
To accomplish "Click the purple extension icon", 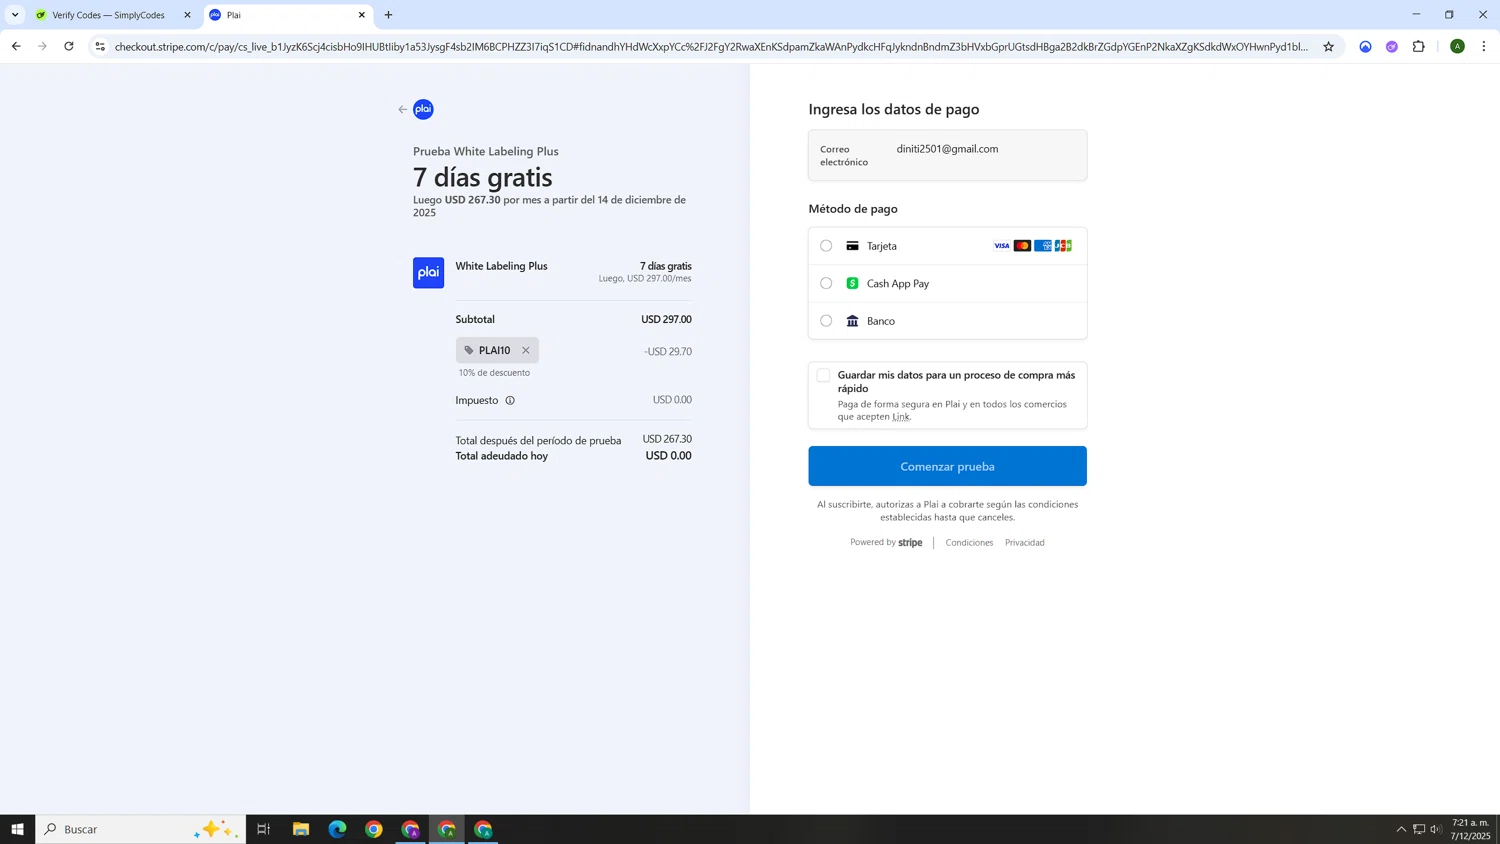I will (1392, 46).
